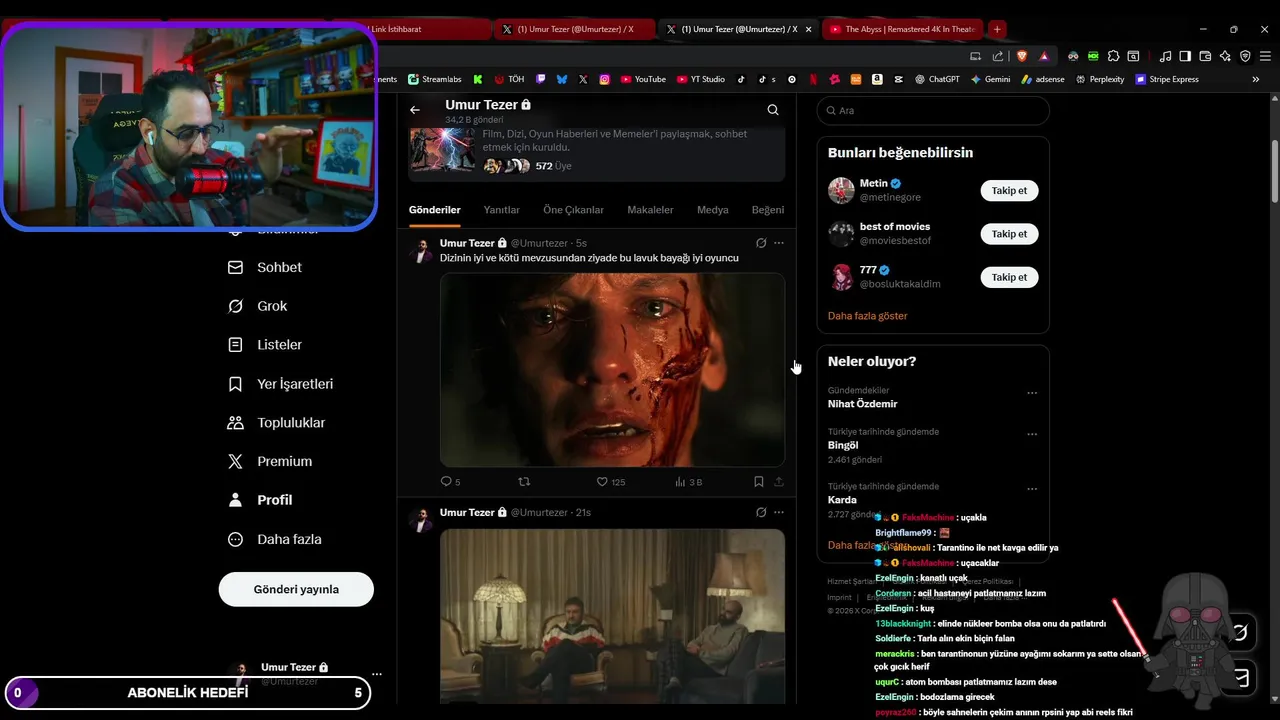Open options for the Bingöl trend
Image resolution: width=1280 pixels, height=720 pixels.
[1032, 434]
